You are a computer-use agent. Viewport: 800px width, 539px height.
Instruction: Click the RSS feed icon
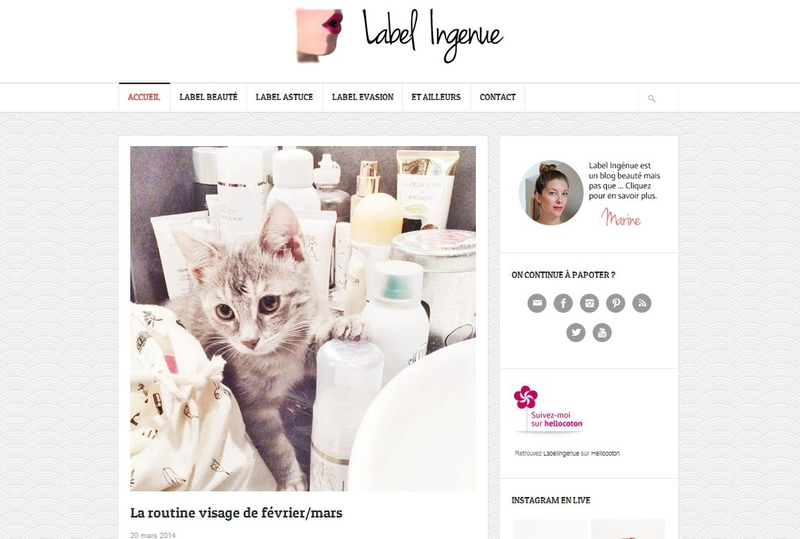click(x=642, y=303)
